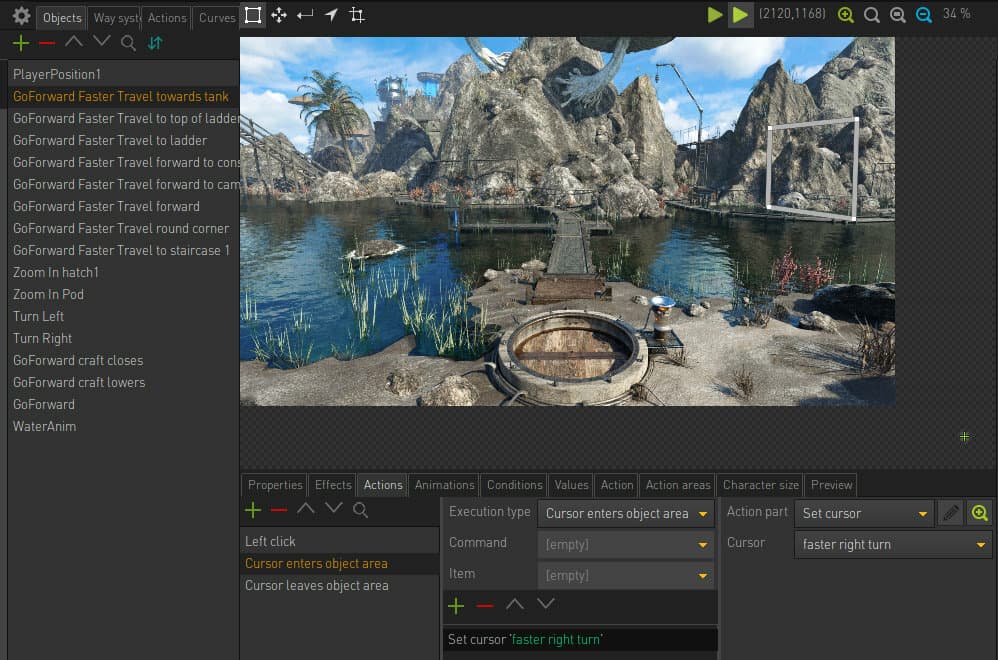Open the Preview tab
Screen dimensions: 998x660
[831, 485]
